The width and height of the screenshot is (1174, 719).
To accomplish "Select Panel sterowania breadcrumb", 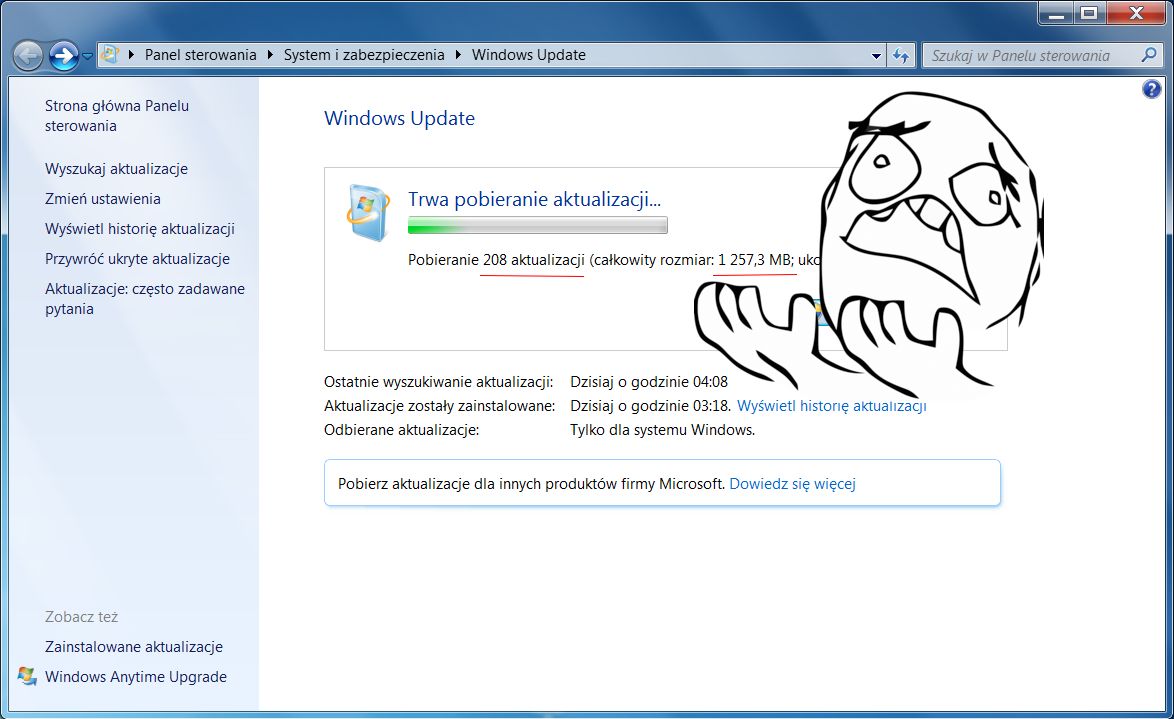I will pyautogui.click(x=201, y=55).
